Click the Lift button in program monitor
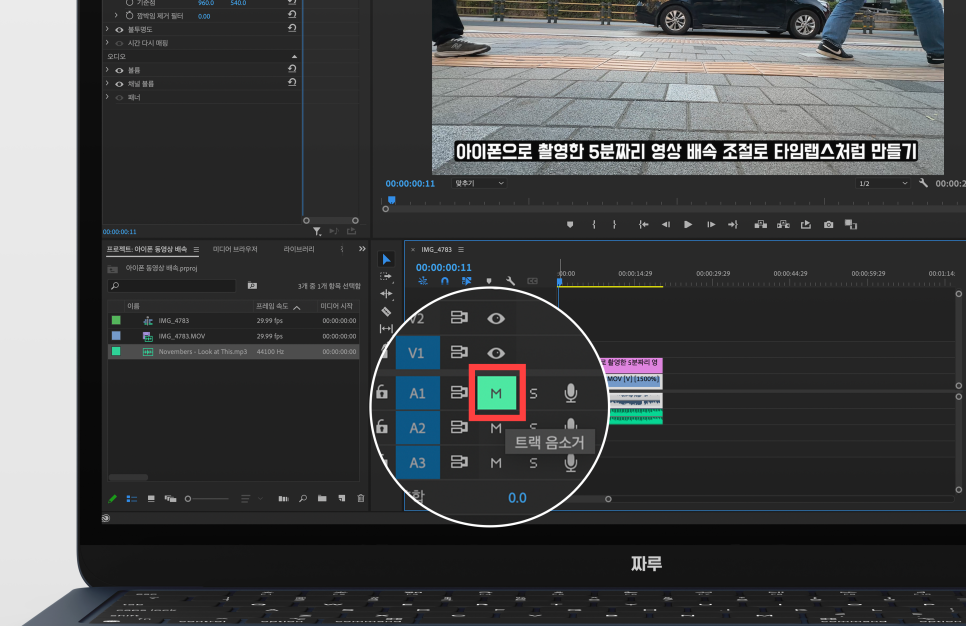 point(761,225)
